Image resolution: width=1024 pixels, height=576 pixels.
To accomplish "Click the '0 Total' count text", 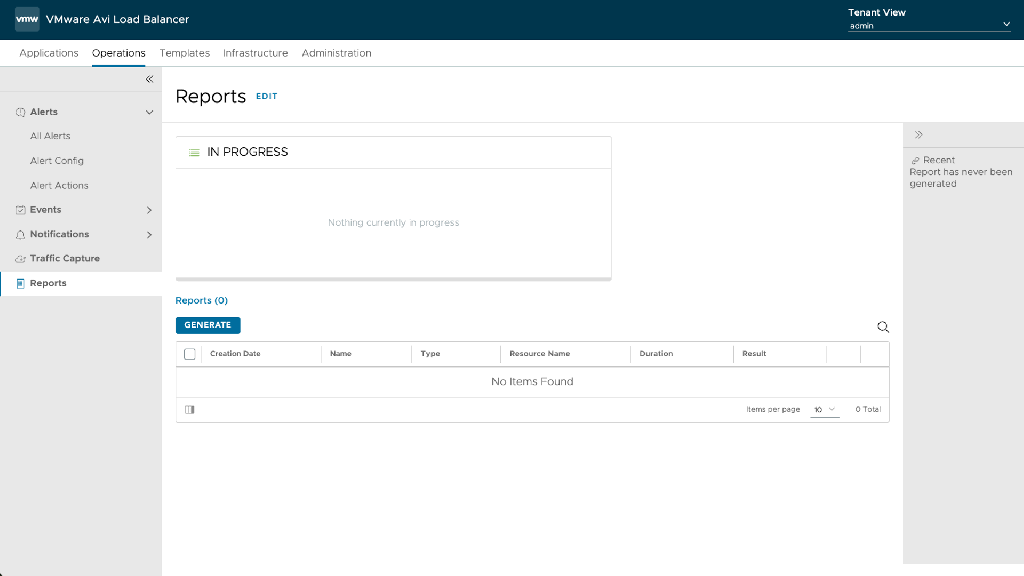I will click(868, 409).
